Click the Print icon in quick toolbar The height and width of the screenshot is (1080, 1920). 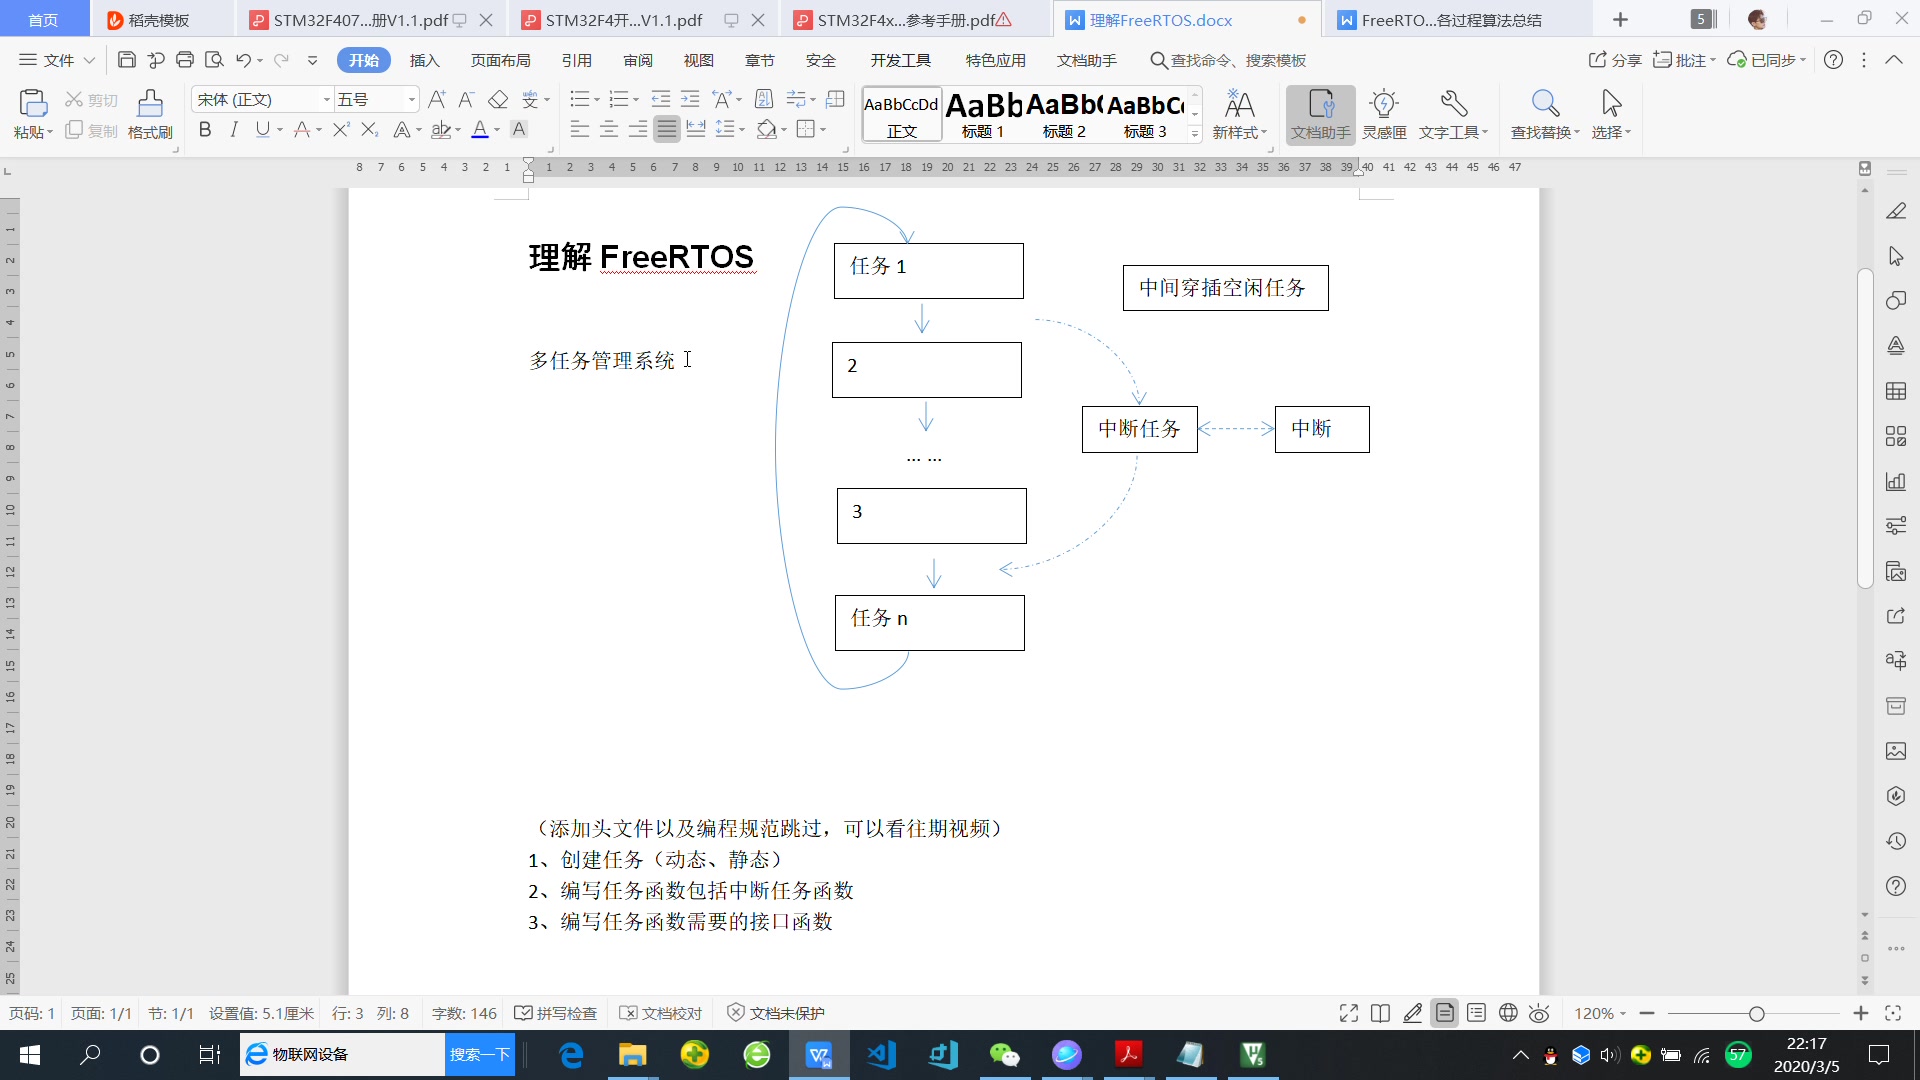point(184,60)
